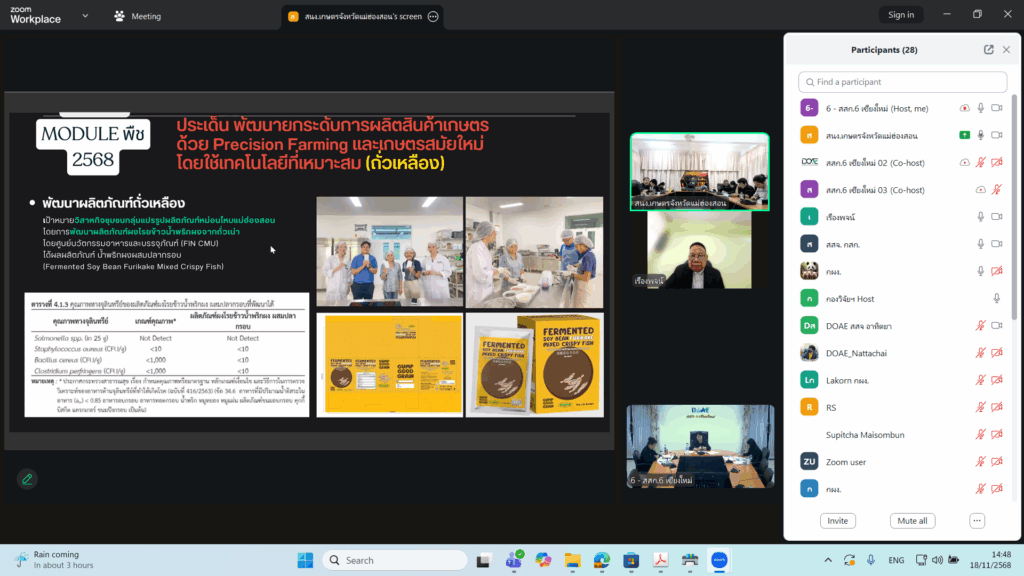This screenshot has width=1024, height=576.
Task: Show hidden system tray icons
Action: 827,560
